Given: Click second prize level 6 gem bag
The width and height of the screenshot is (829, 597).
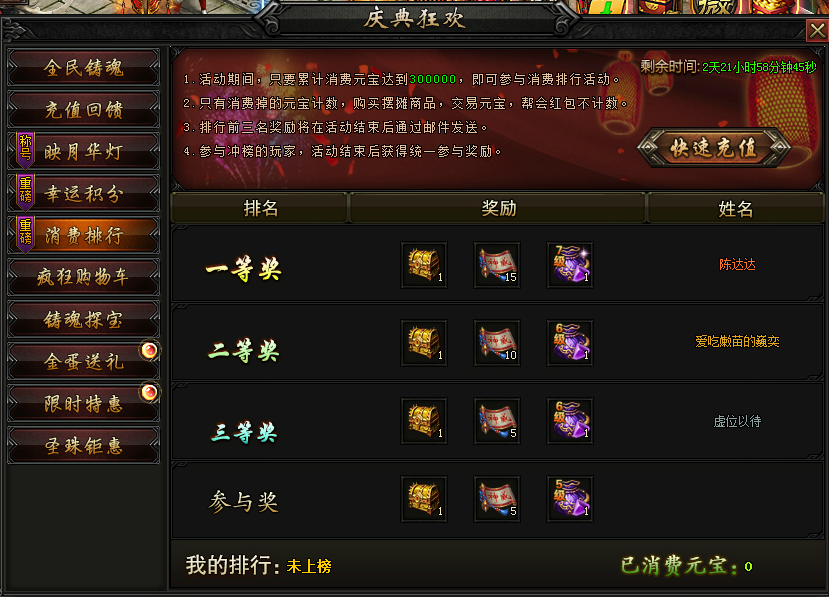Looking at the screenshot, I should click(570, 343).
